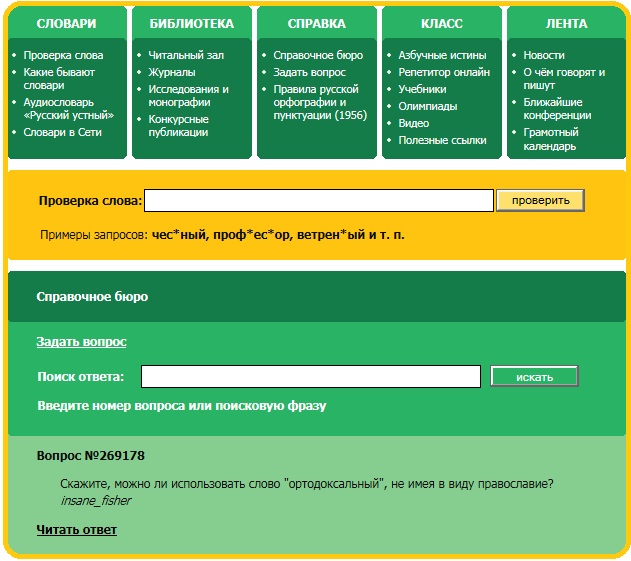631x561 pixels.
Task: Open Читальный зал link
Action: [186, 55]
